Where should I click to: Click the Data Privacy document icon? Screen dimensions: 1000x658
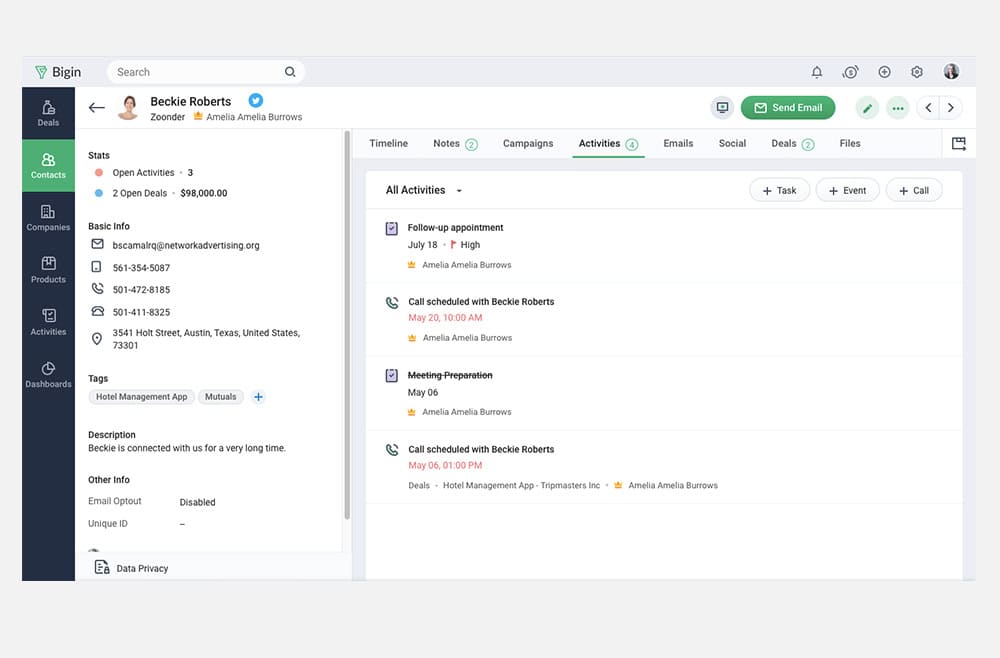pos(101,567)
